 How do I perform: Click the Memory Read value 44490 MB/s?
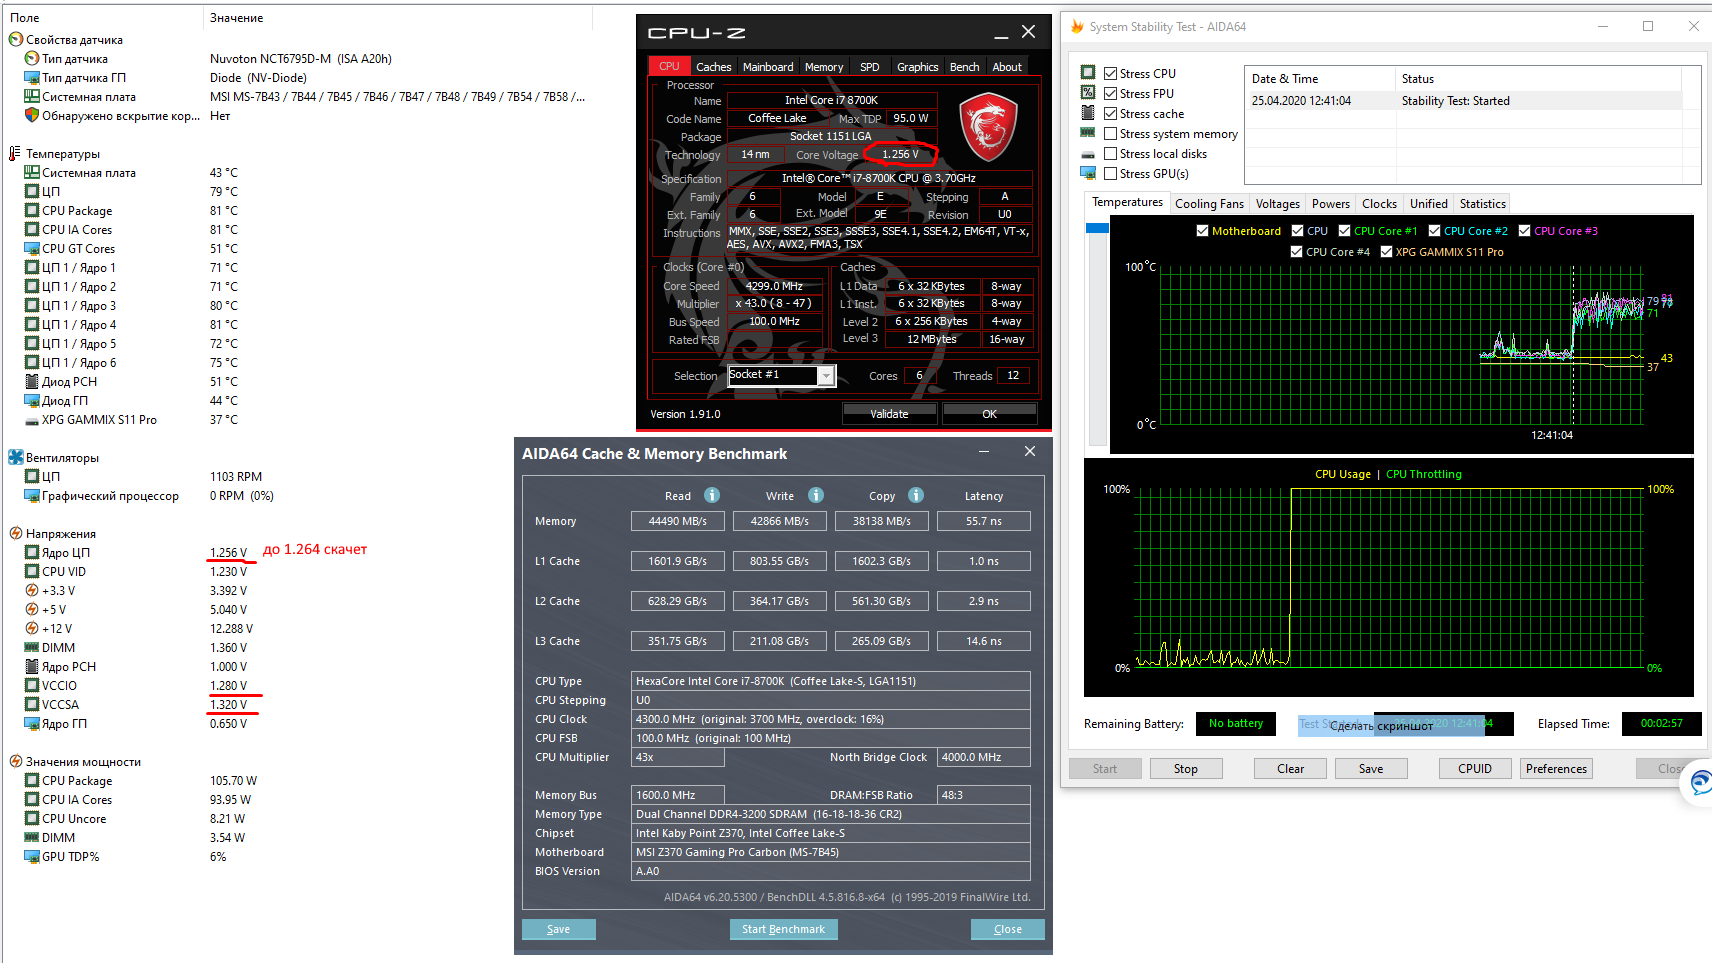[x=677, y=521]
